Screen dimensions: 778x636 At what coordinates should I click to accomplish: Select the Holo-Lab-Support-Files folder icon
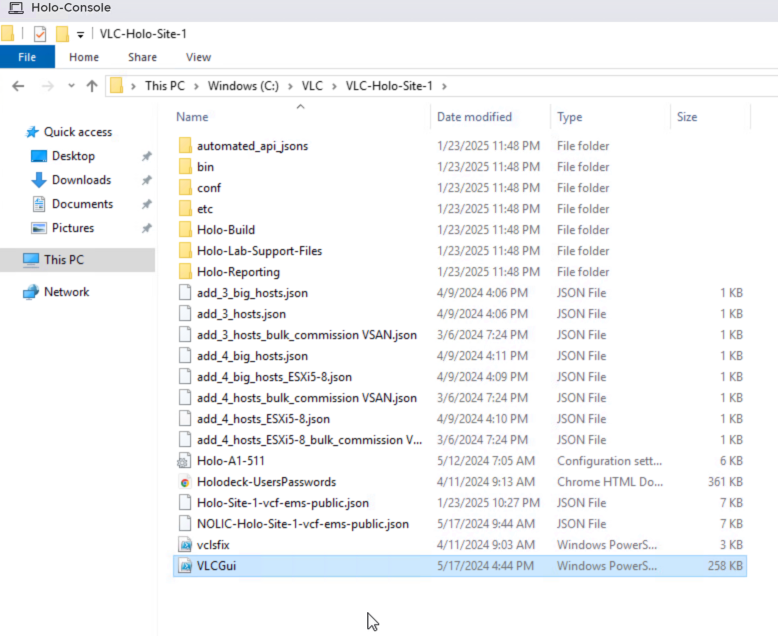pyautogui.click(x=185, y=251)
